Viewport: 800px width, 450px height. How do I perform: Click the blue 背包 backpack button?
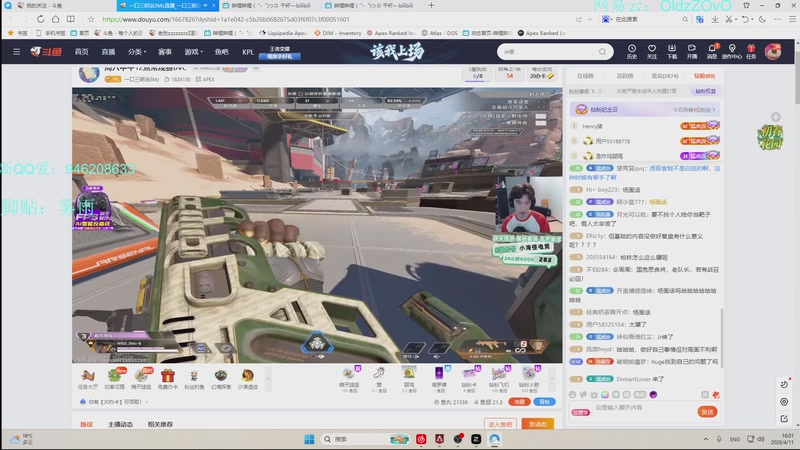(x=544, y=402)
